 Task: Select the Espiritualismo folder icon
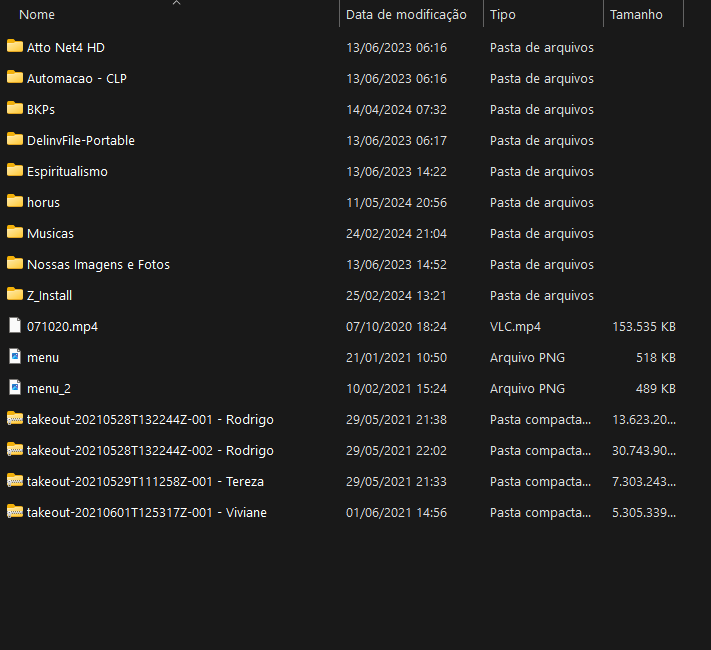tap(15, 171)
